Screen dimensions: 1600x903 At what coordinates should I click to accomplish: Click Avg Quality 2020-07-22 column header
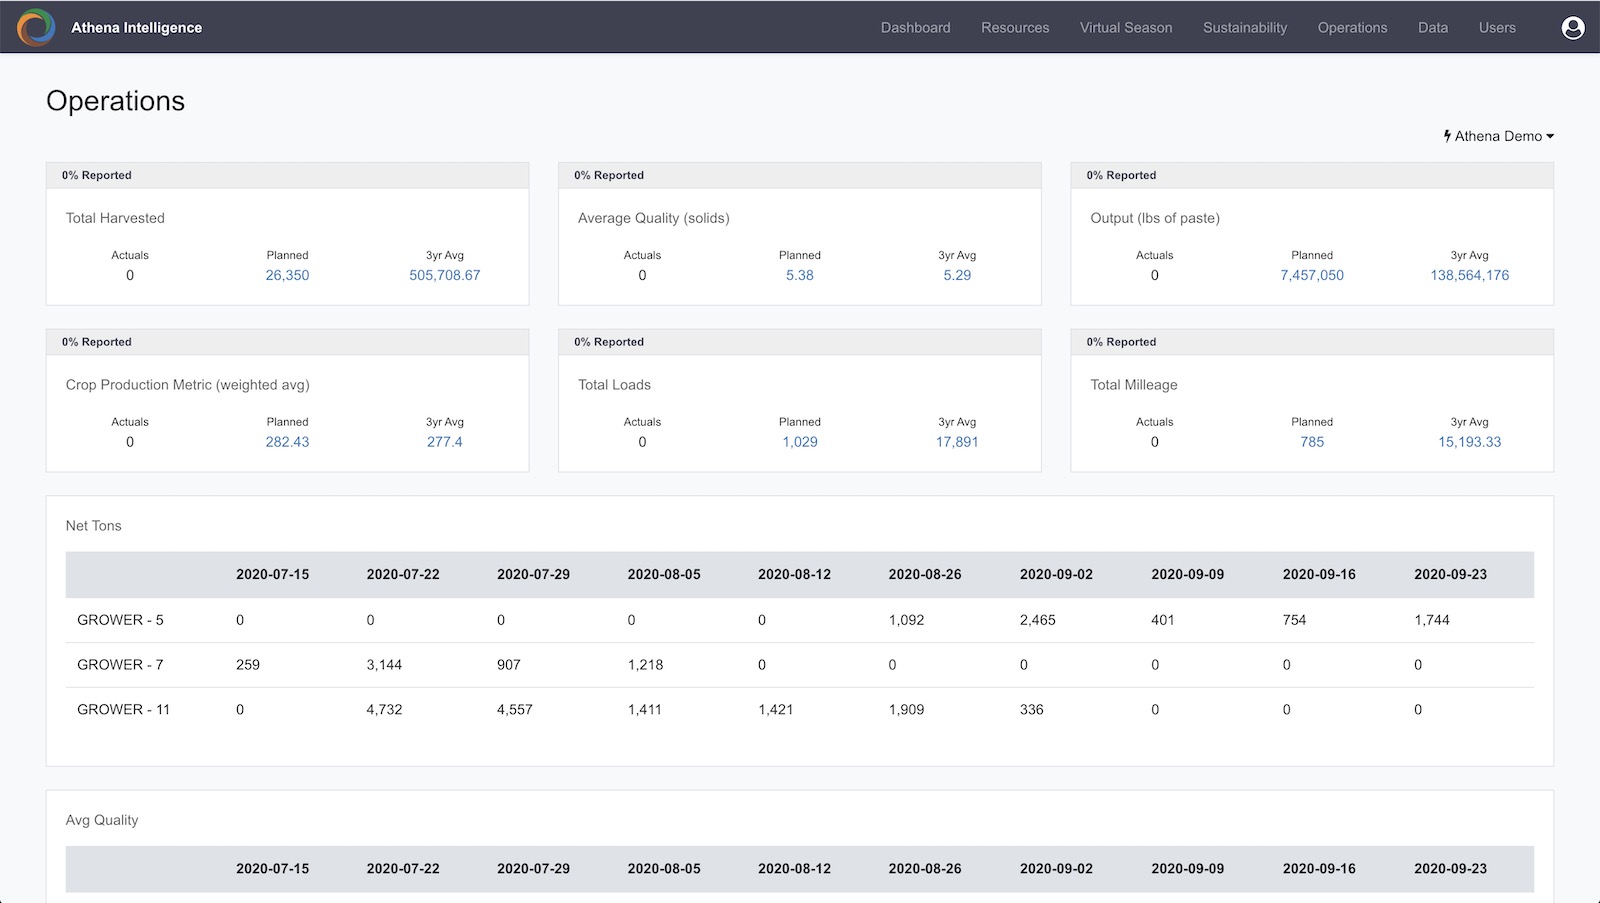pyautogui.click(x=403, y=869)
